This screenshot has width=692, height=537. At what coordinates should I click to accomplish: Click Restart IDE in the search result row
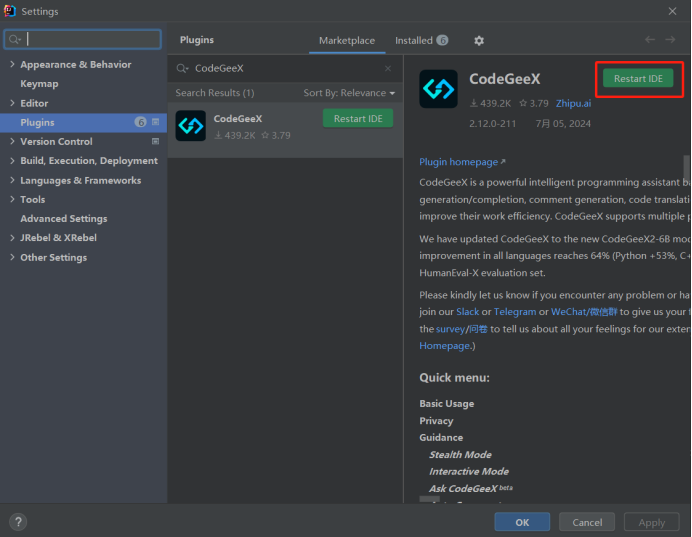(x=358, y=118)
